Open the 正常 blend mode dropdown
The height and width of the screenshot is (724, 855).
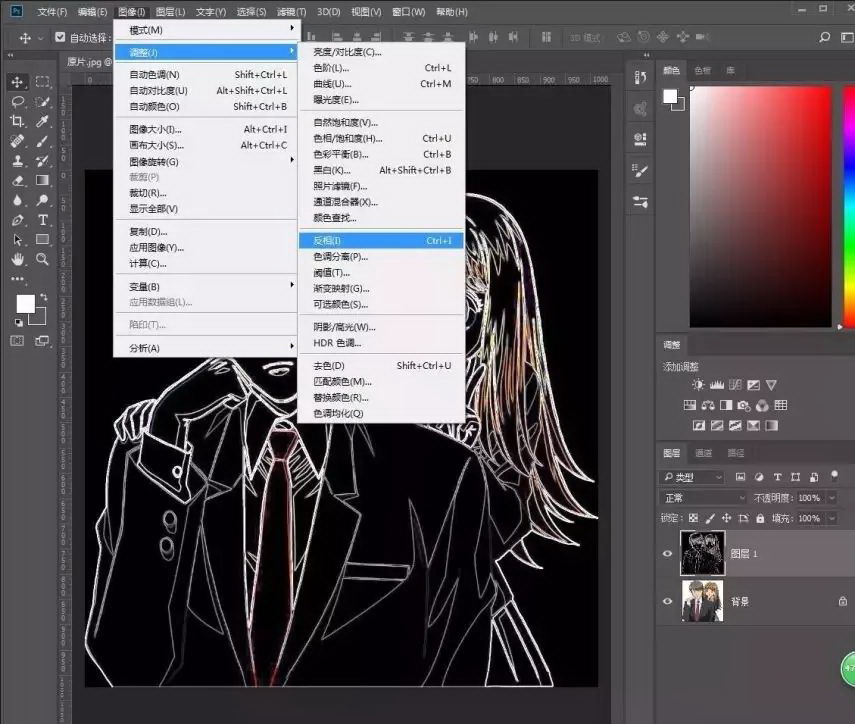703,498
